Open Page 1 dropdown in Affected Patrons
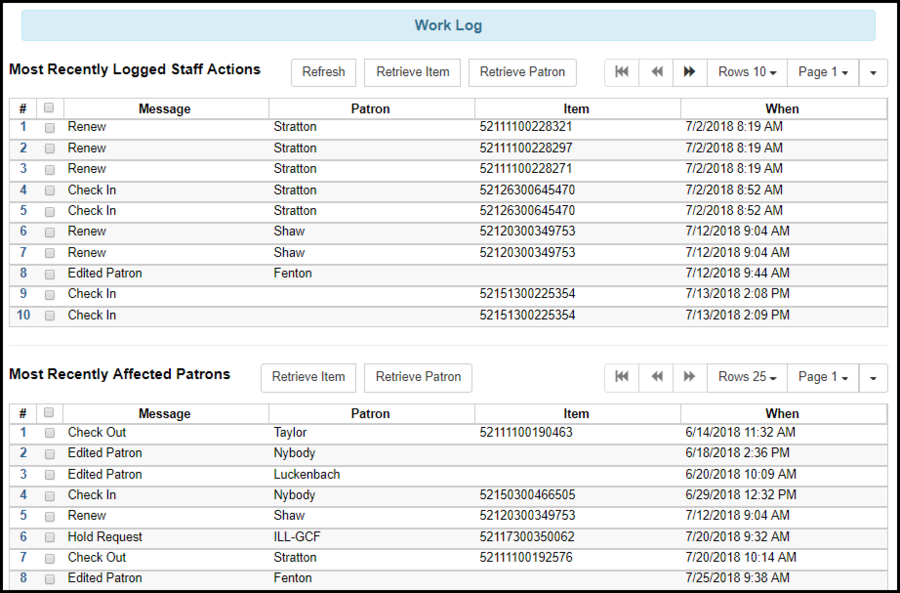This screenshot has height=593, width=900. point(823,377)
